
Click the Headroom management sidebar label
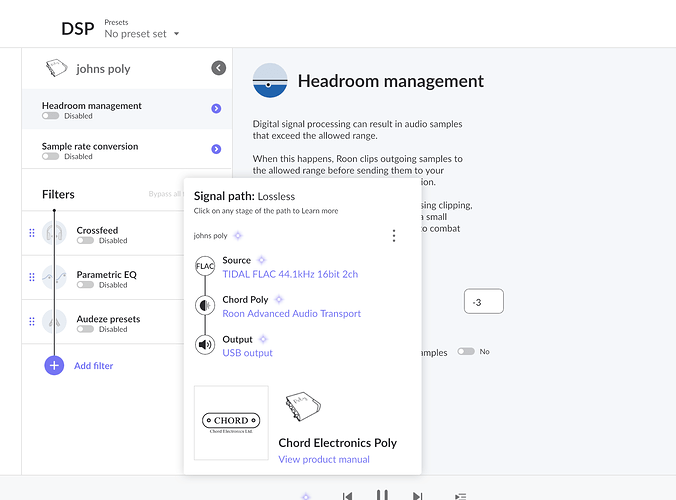click(92, 106)
